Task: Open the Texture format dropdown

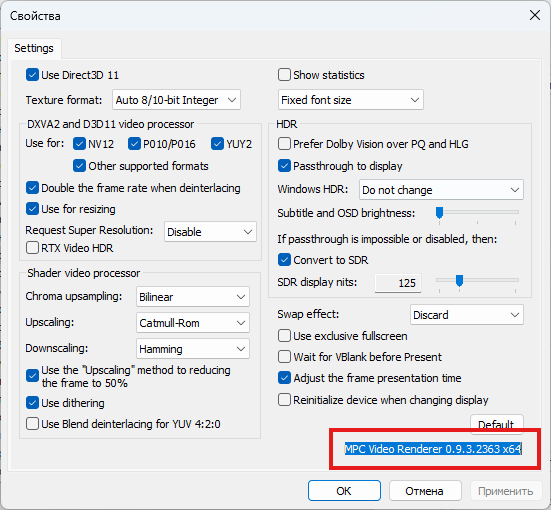Action: pos(176,100)
